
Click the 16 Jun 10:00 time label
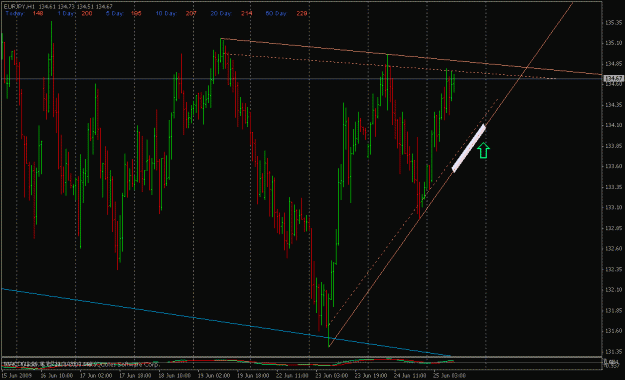click(x=57, y=376)
